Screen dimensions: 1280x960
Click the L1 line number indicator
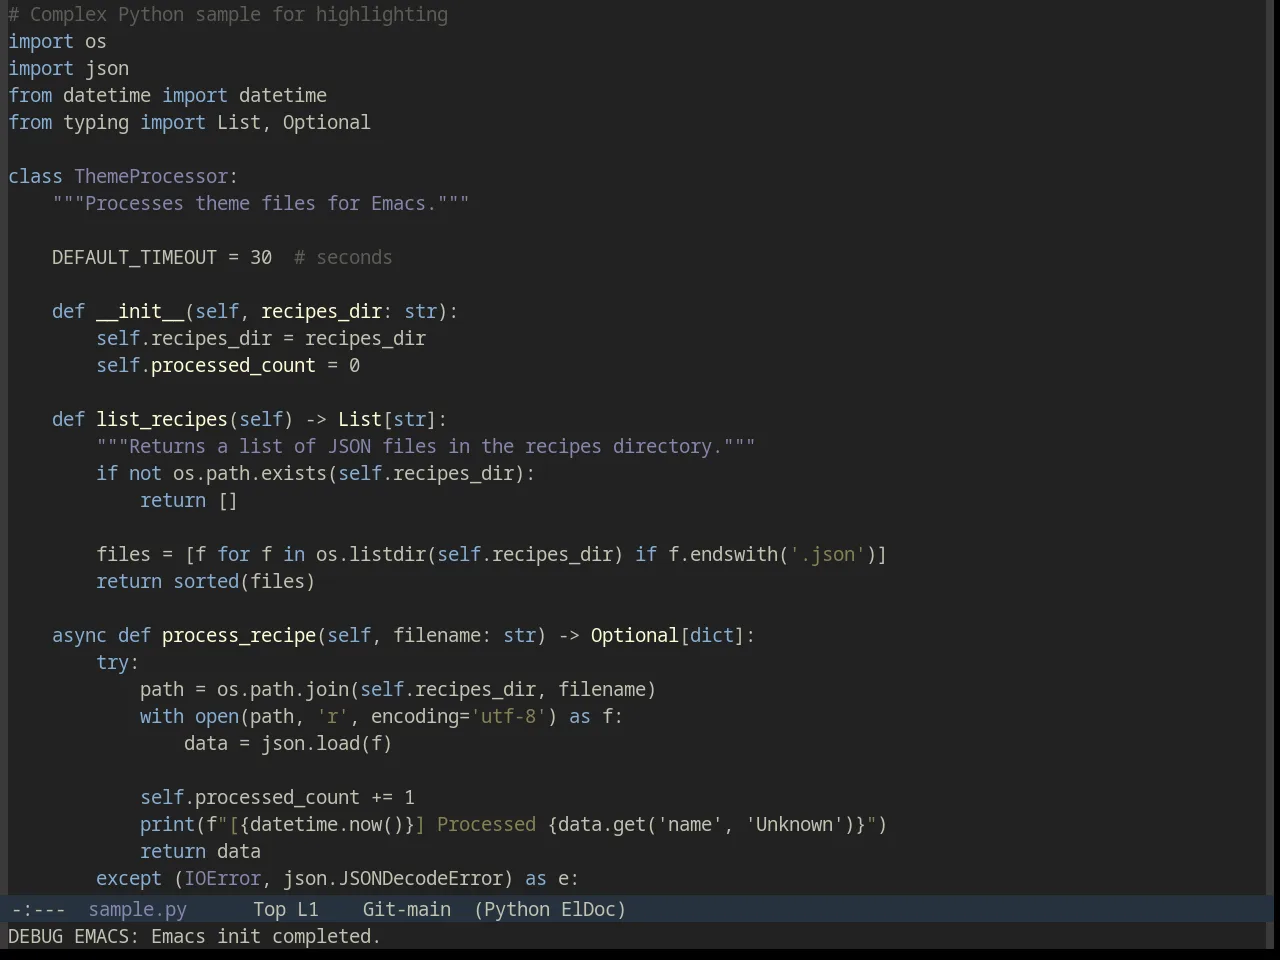tap(307, 909)
